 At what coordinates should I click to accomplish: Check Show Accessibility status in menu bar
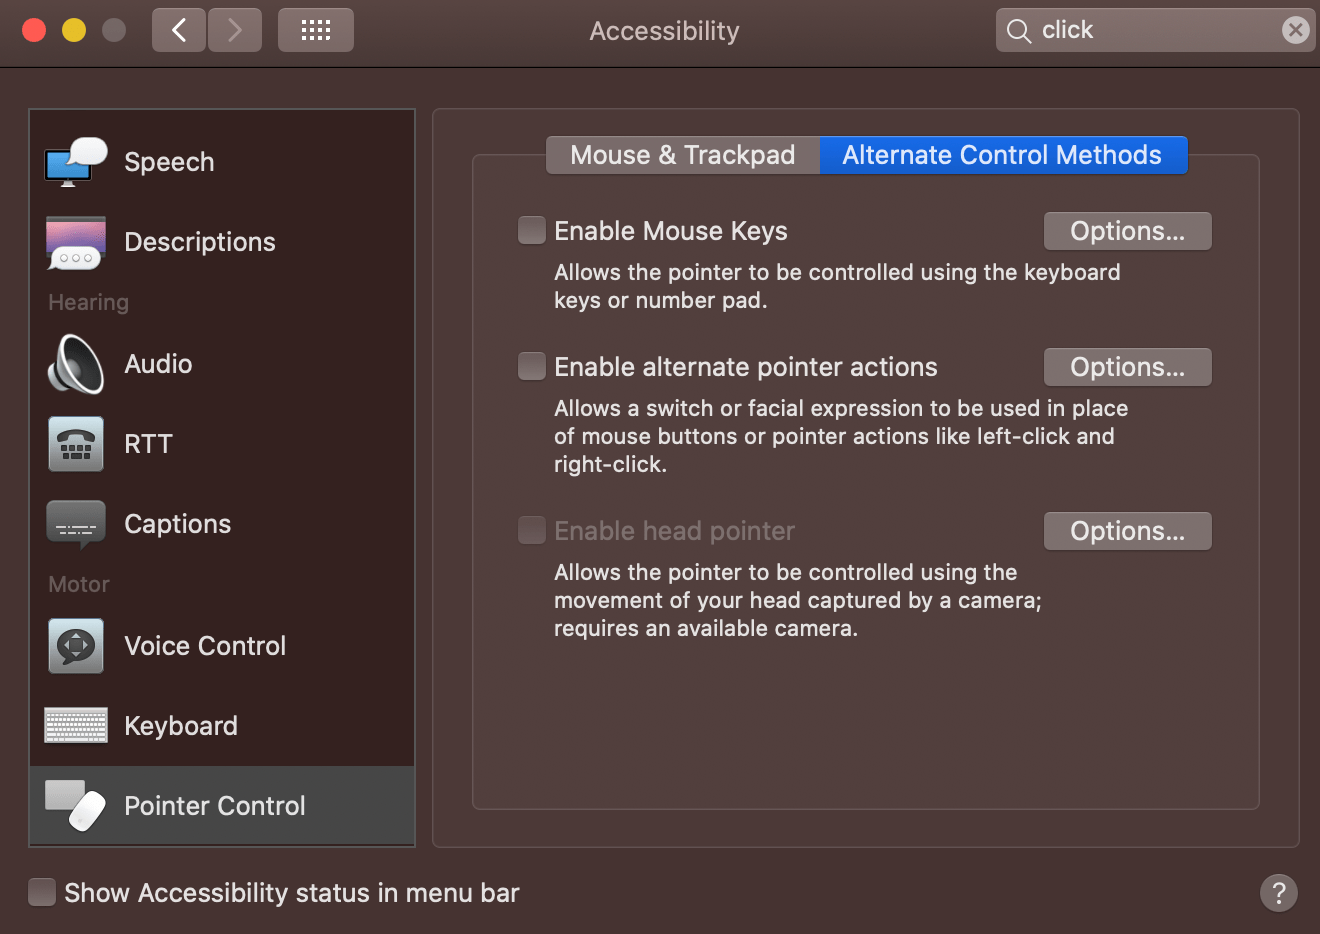(x=41, y=892)
